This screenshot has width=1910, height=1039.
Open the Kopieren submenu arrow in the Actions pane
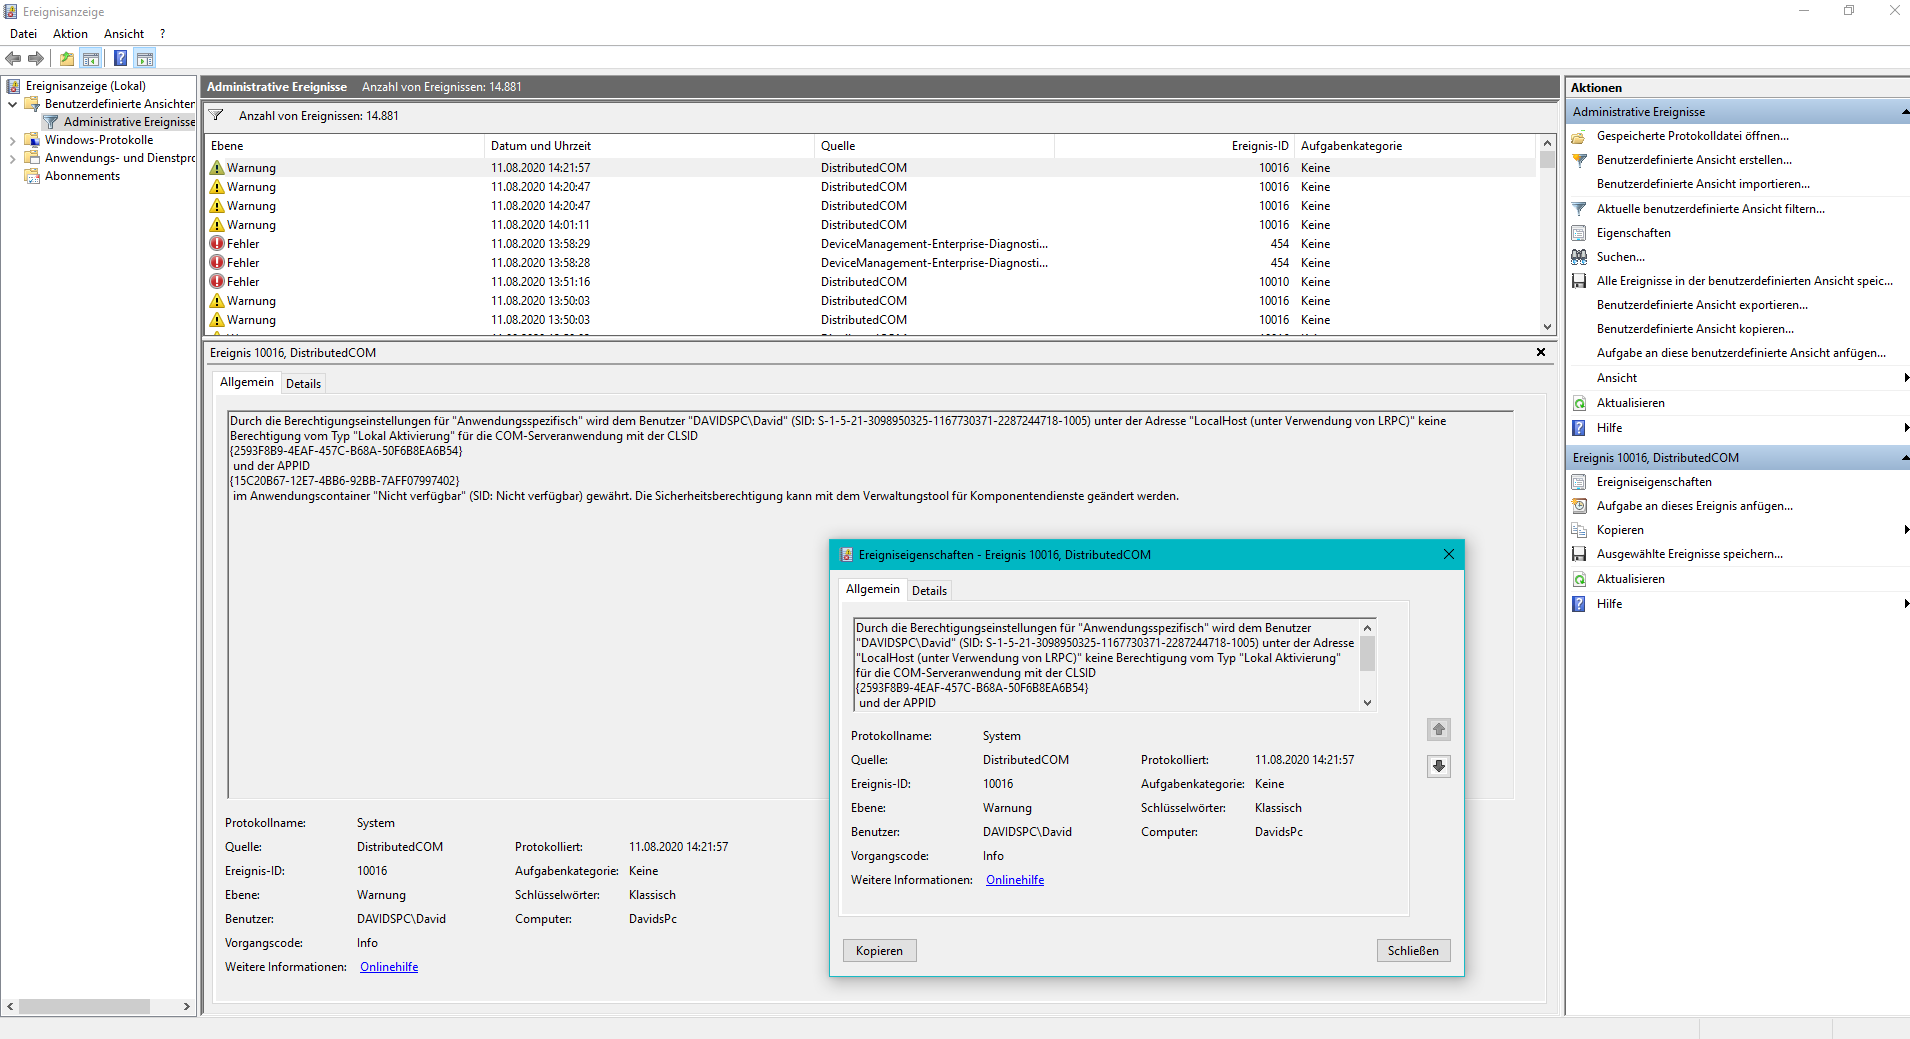[x=1906, y=530]
